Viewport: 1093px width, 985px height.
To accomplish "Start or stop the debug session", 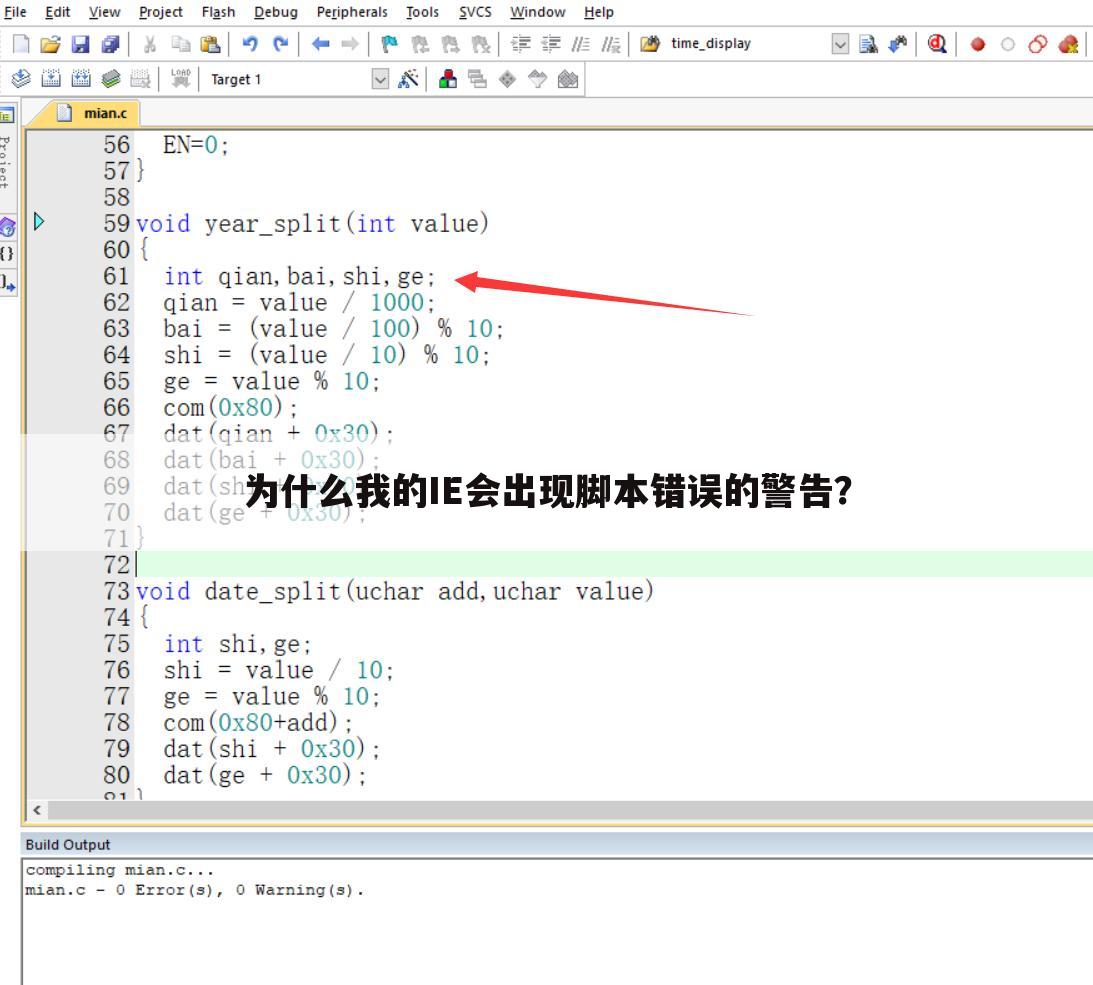I will point(937,45).
